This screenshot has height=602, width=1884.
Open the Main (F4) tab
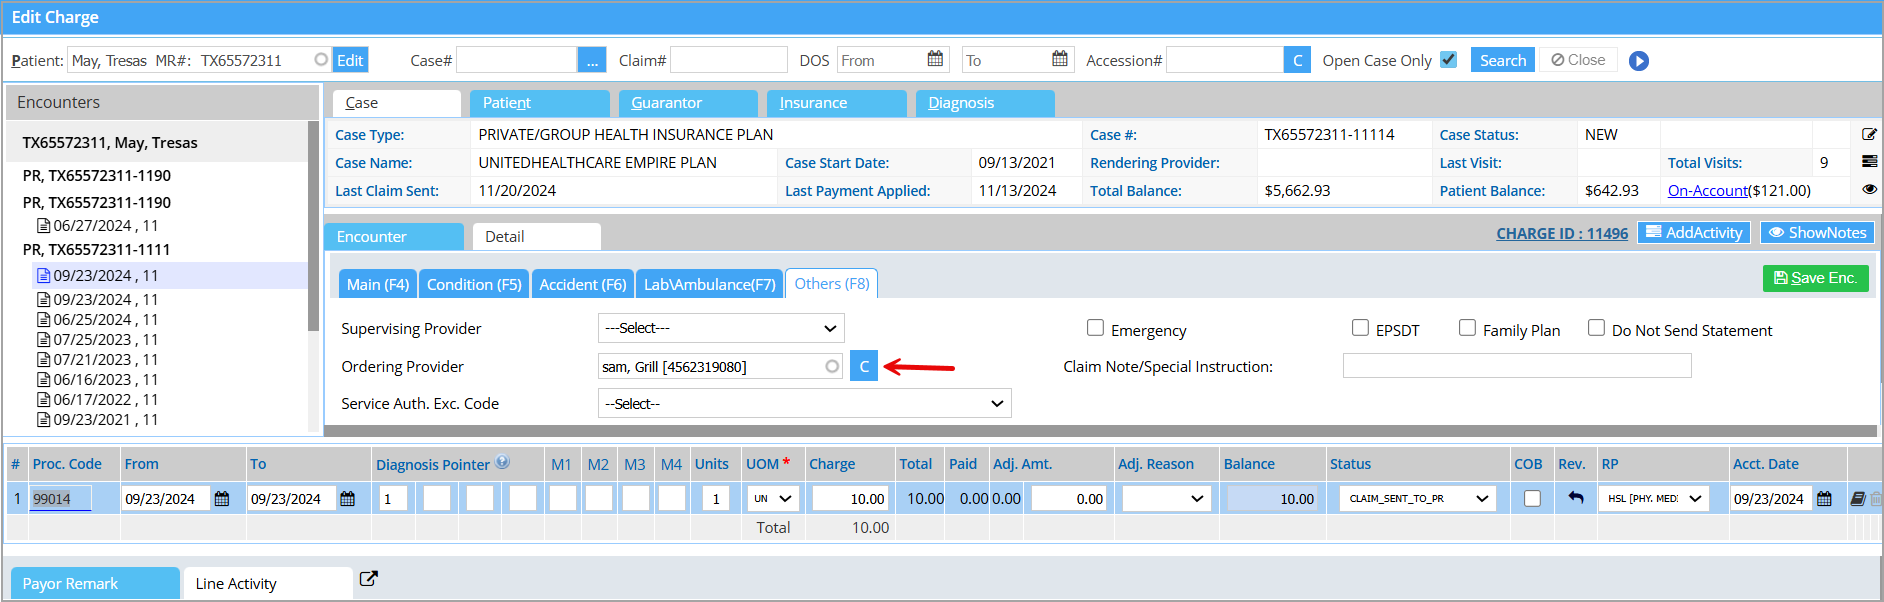pos(377,284)
